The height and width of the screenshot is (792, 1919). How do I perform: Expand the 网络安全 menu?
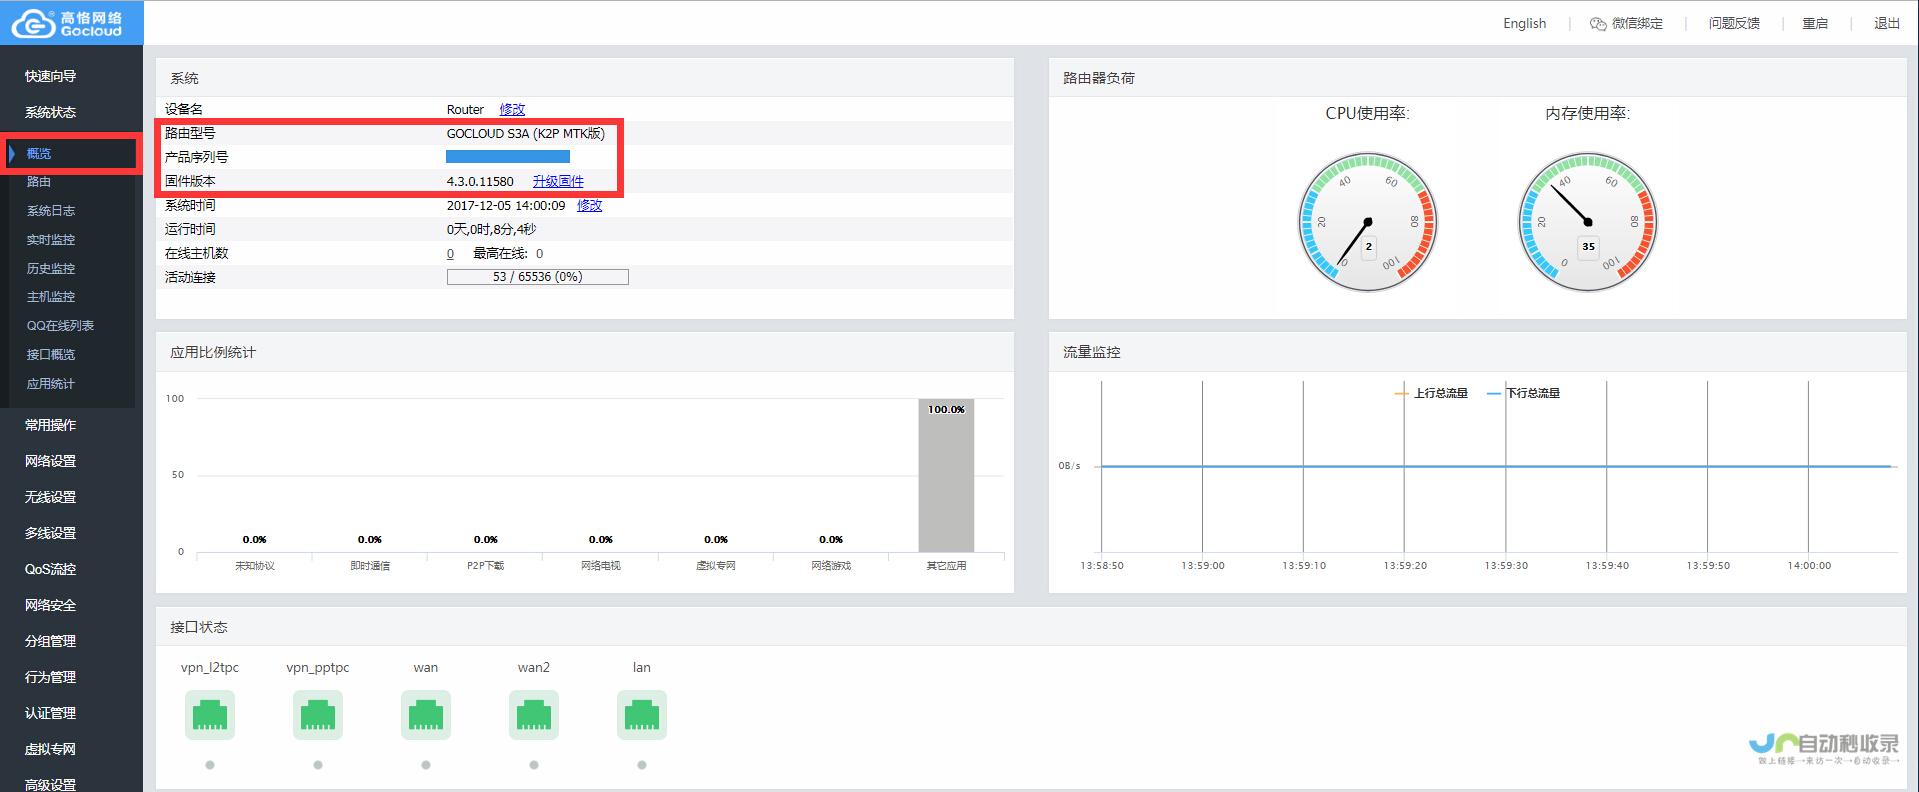[51, 605]
